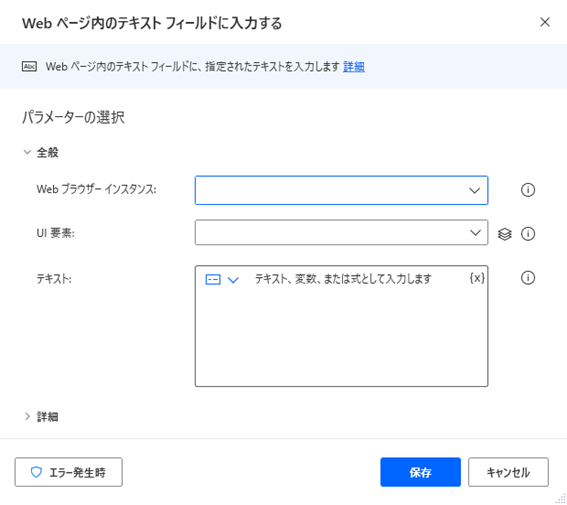Click the Abc action icon in banner
The width and height of the screenshot is (567, 505).
[x=29, y=67]
